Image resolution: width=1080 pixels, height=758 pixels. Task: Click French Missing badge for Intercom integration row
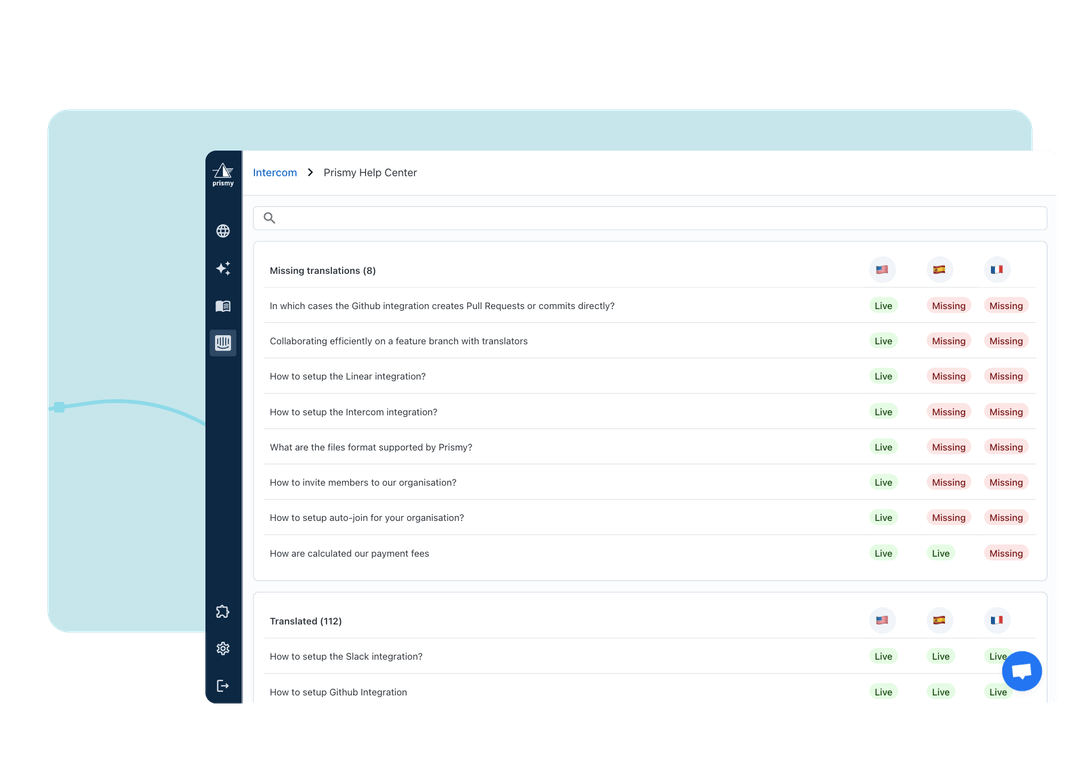[x=1005, y=412]
